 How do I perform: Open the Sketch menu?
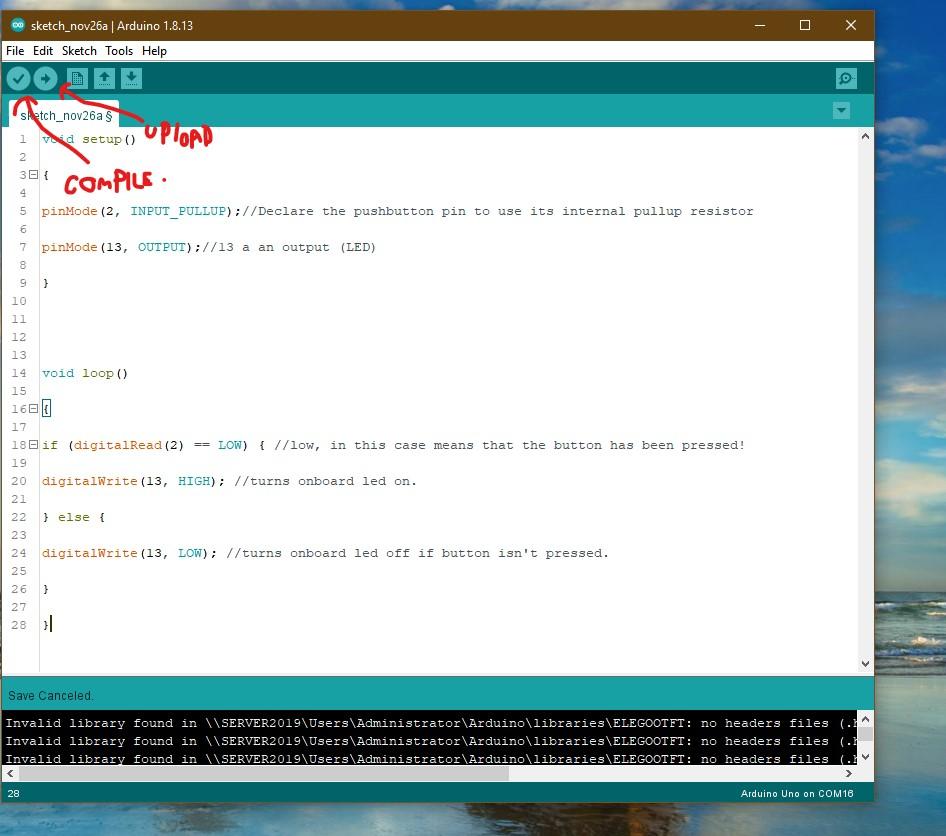79,51
